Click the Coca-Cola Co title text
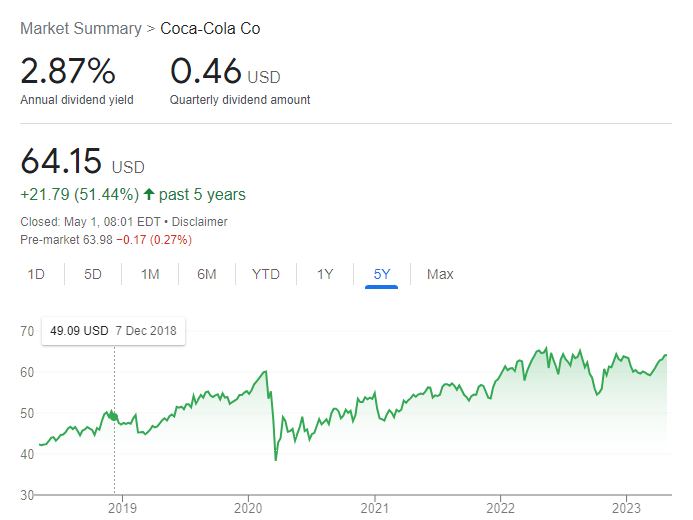 pyautogui.click(x=210, y=29)
